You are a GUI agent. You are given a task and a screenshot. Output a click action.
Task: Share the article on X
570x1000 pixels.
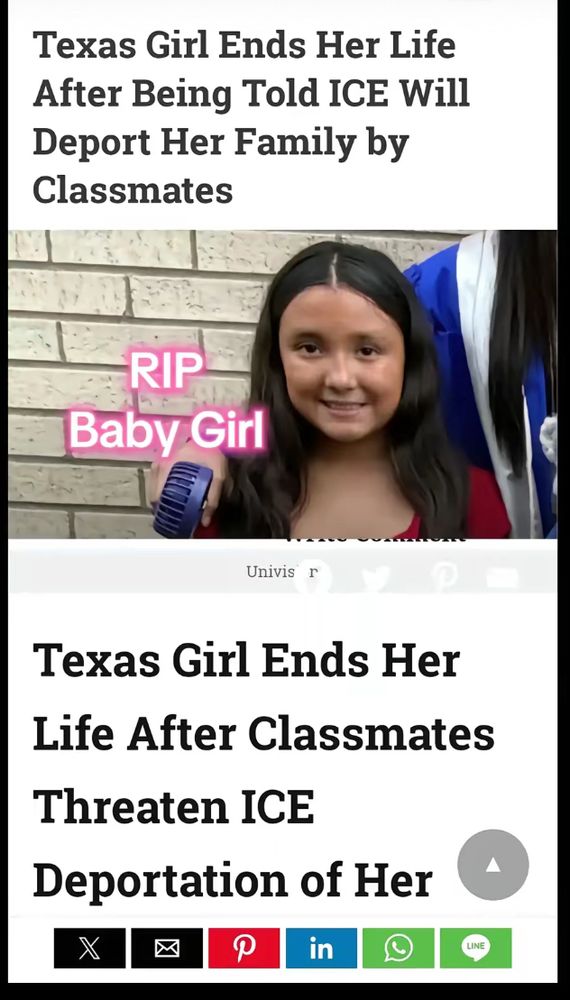coord(89,948)
